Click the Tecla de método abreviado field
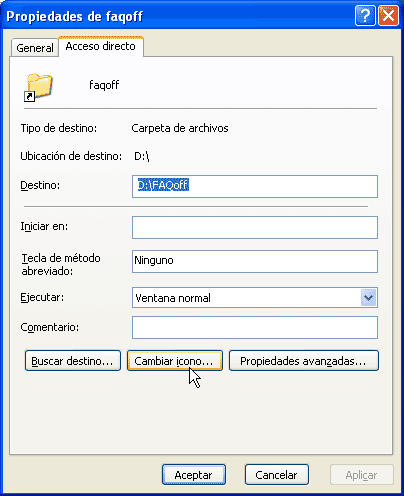Screen dimensions: 404x496 click(x=255, y=261)
